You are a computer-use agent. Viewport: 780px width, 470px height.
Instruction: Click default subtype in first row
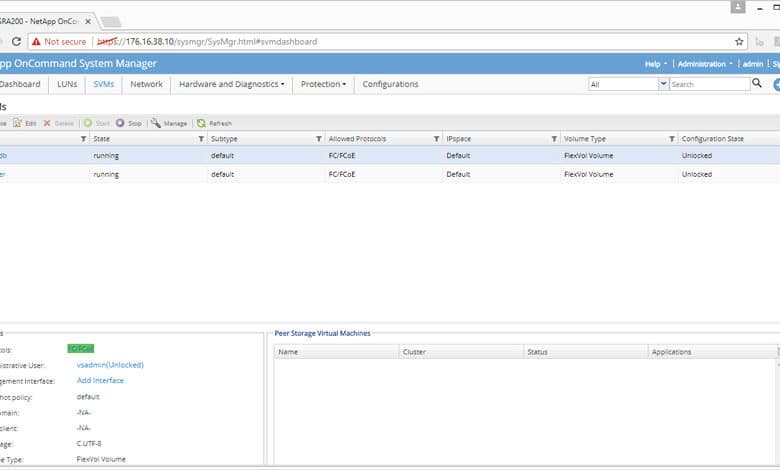[222, 156]
